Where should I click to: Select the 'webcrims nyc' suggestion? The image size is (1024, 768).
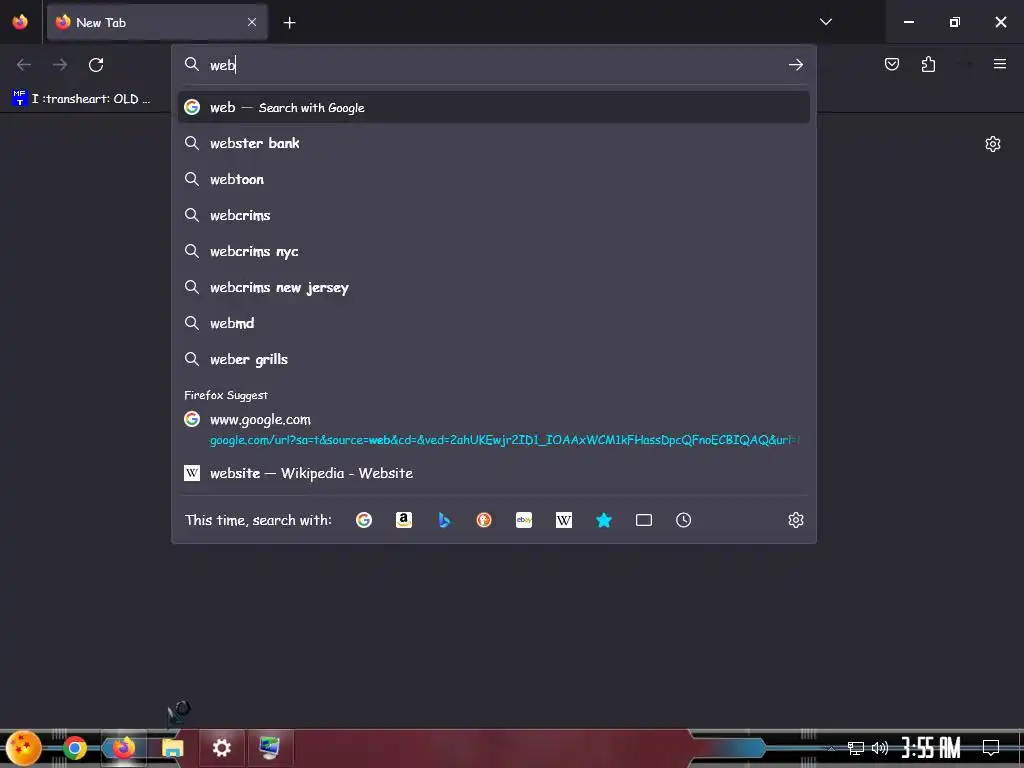pos(494,251)
